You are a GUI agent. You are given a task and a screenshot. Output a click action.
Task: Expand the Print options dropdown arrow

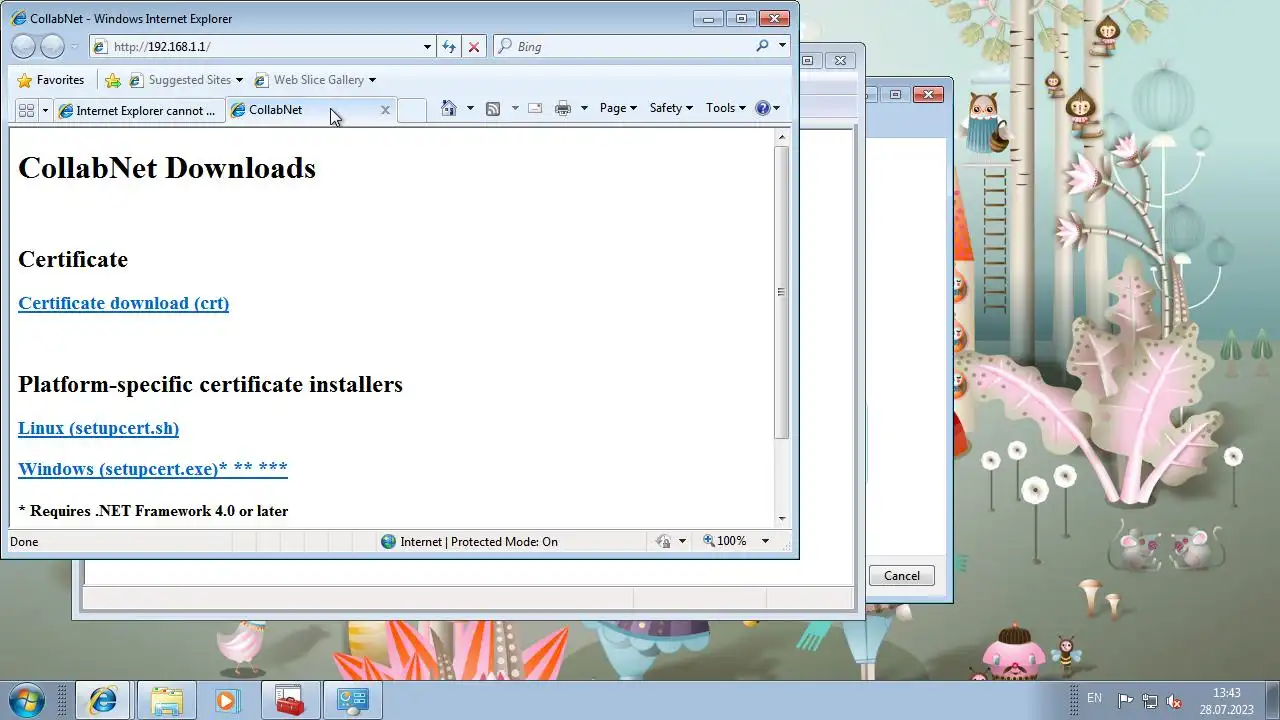585,108
